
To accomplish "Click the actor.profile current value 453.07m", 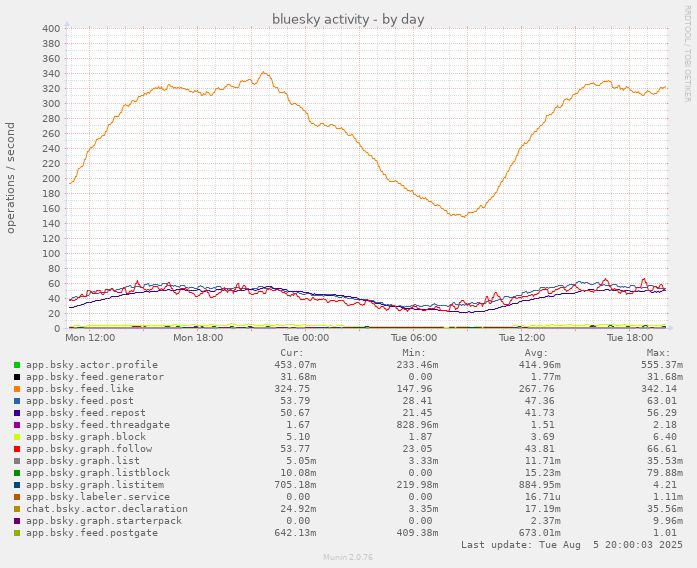I will pos(295,365).
